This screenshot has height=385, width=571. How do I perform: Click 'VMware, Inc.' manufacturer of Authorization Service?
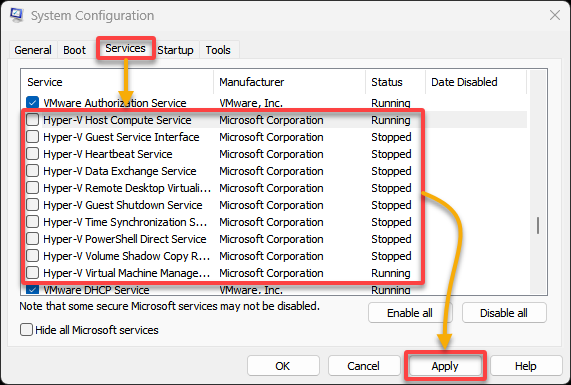coord(251,103)
